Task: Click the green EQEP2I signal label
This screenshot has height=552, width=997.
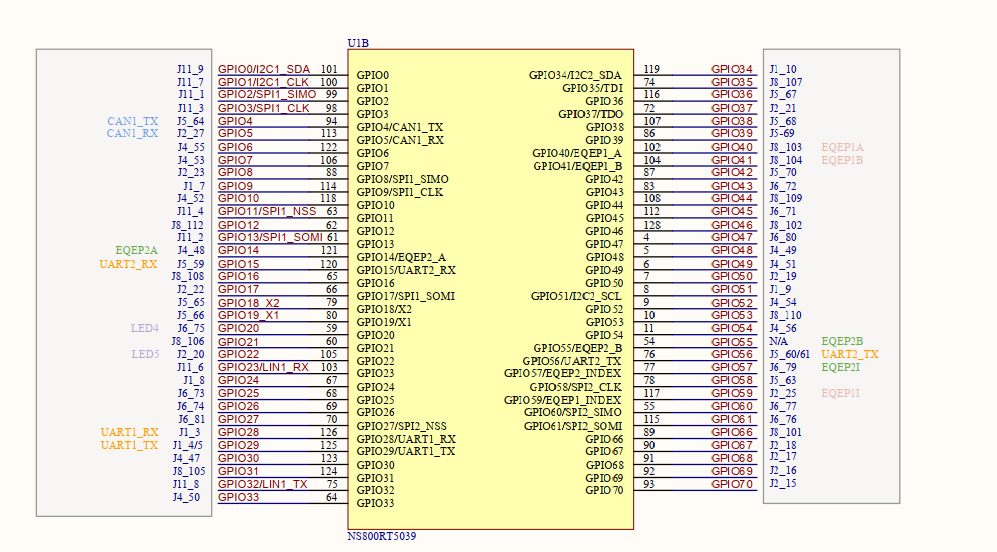Action: point(841,367)
